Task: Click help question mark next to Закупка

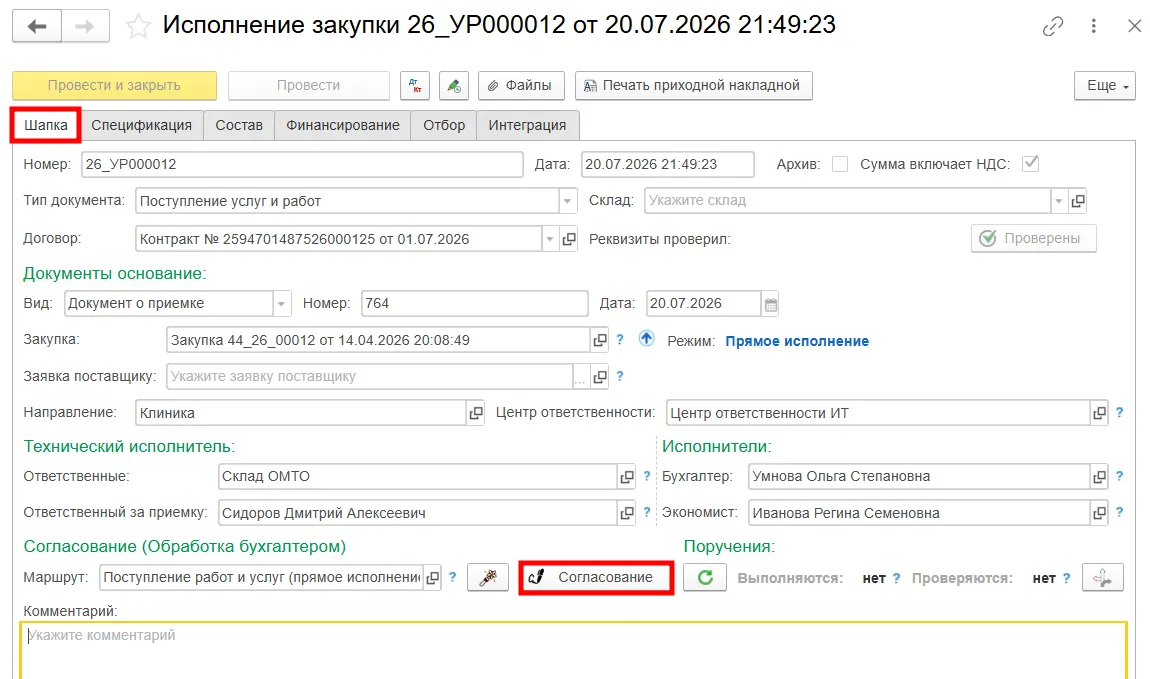Action: [620, 340]
